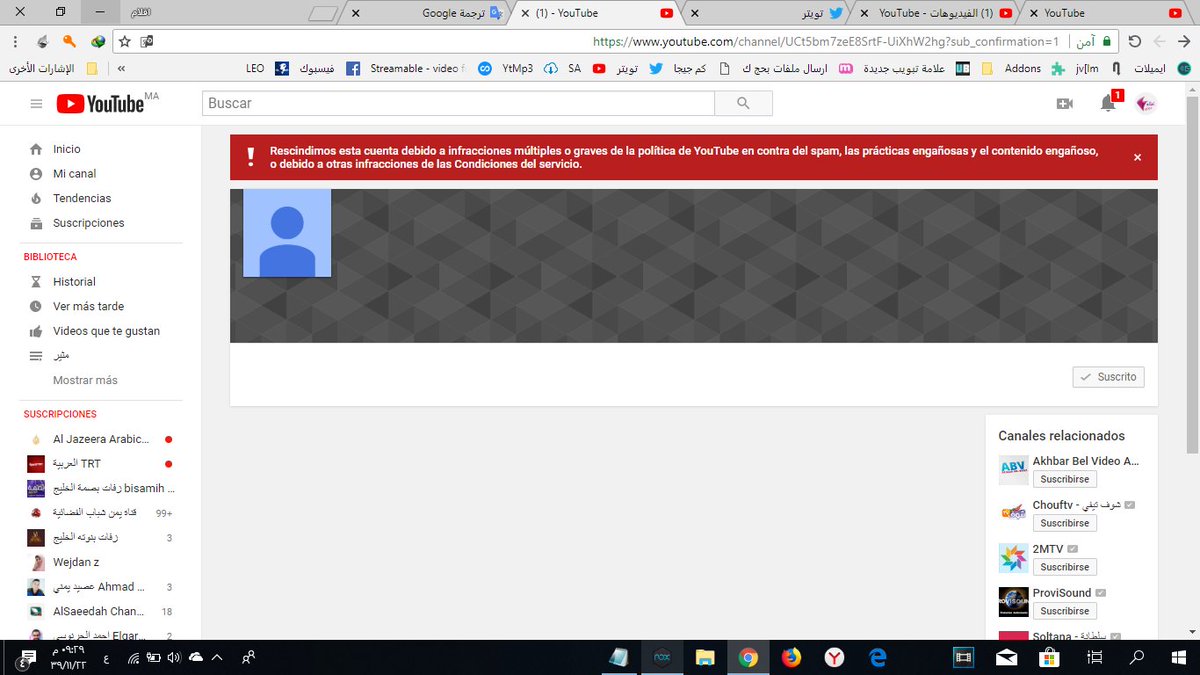The height and width of the screenshot is (675, 1200).
Task: Open the مثير playlist entry
Action: click(61, 356)
